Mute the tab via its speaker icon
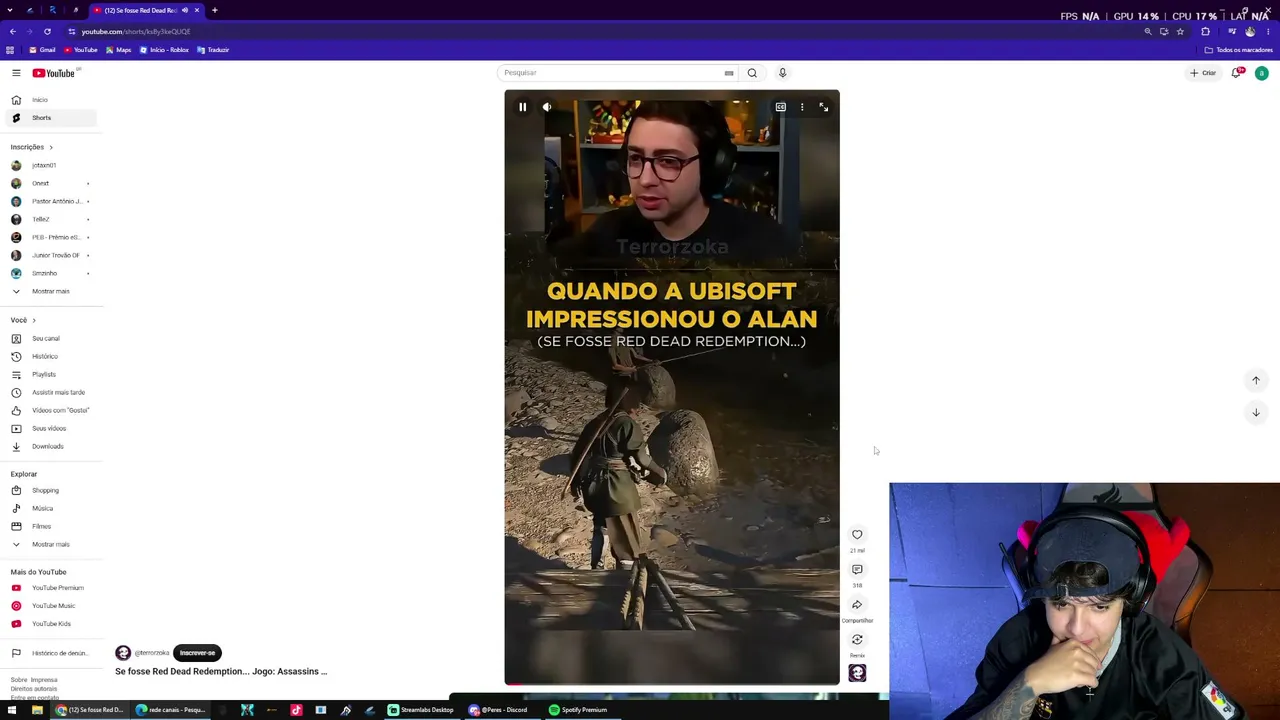Screen dimensions: 1280x720 (185, 10)
